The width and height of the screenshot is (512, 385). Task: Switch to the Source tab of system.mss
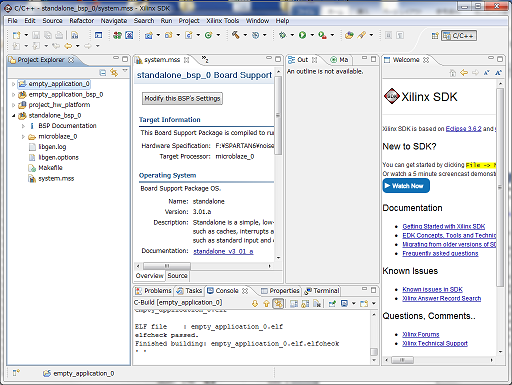coord(177,276)
